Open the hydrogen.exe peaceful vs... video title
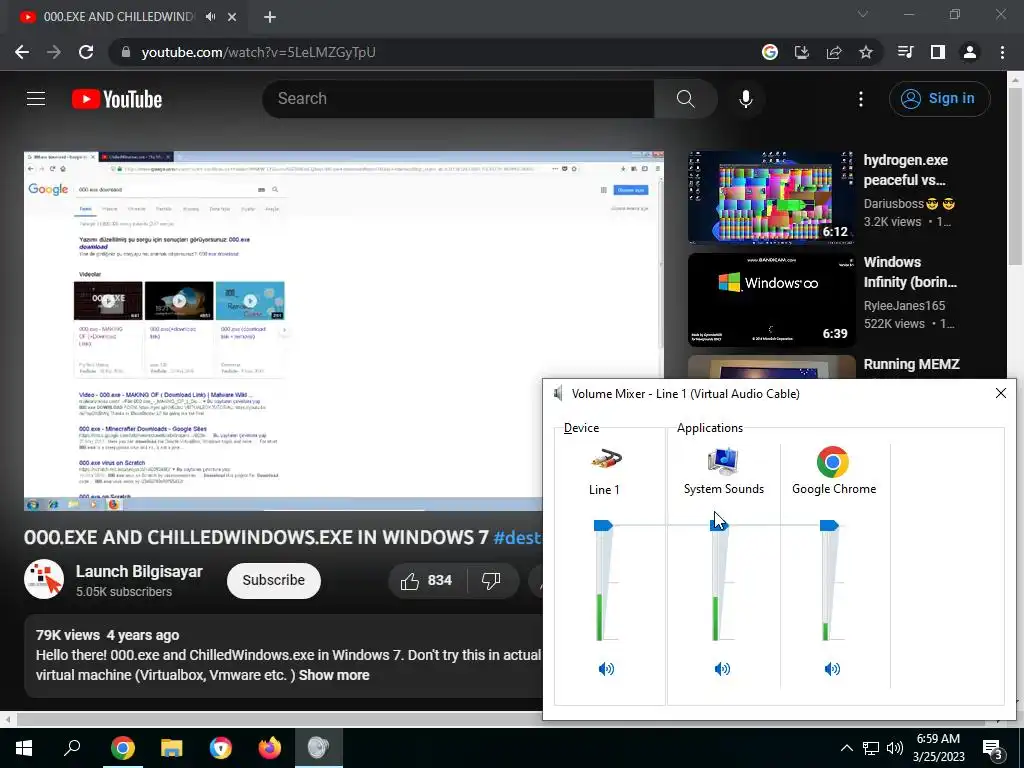Viewport: 1024px width, 768px height. click(906, 170)
